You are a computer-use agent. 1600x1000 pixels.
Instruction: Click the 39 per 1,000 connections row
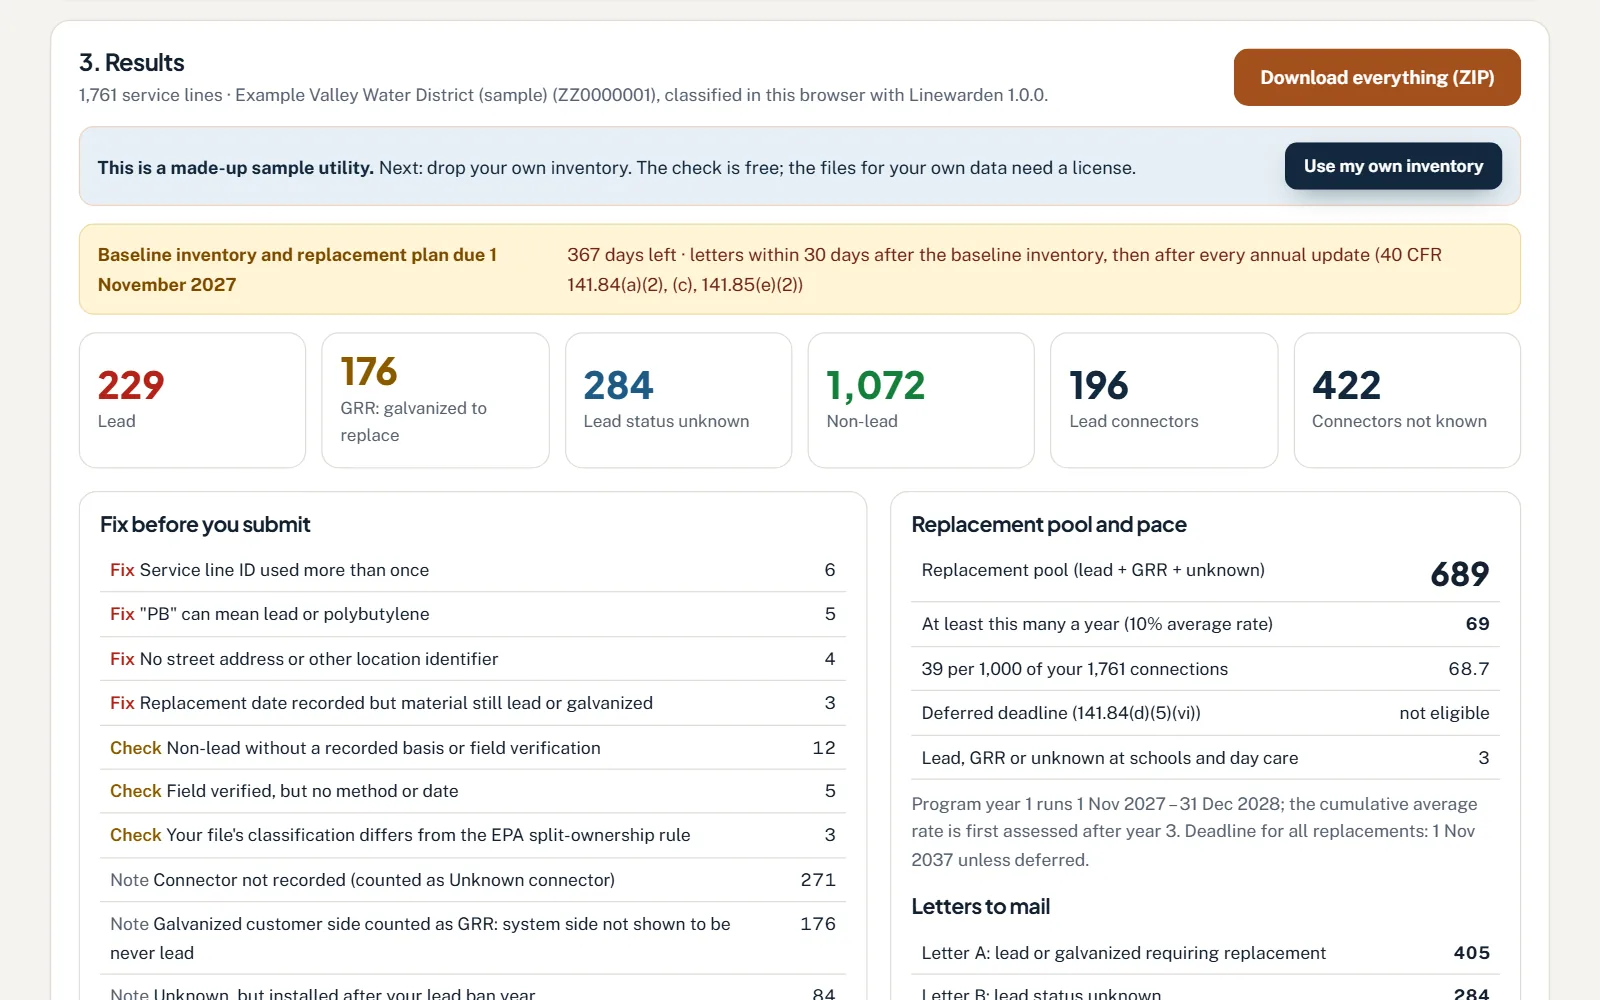(x=1205, y=669)
